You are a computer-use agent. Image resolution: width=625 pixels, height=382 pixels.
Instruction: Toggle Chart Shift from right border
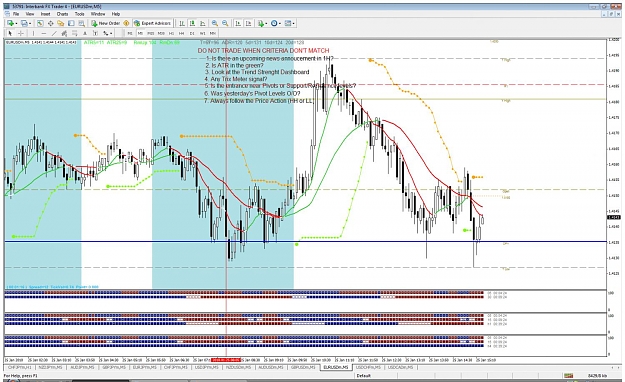(x=248, y=24)
